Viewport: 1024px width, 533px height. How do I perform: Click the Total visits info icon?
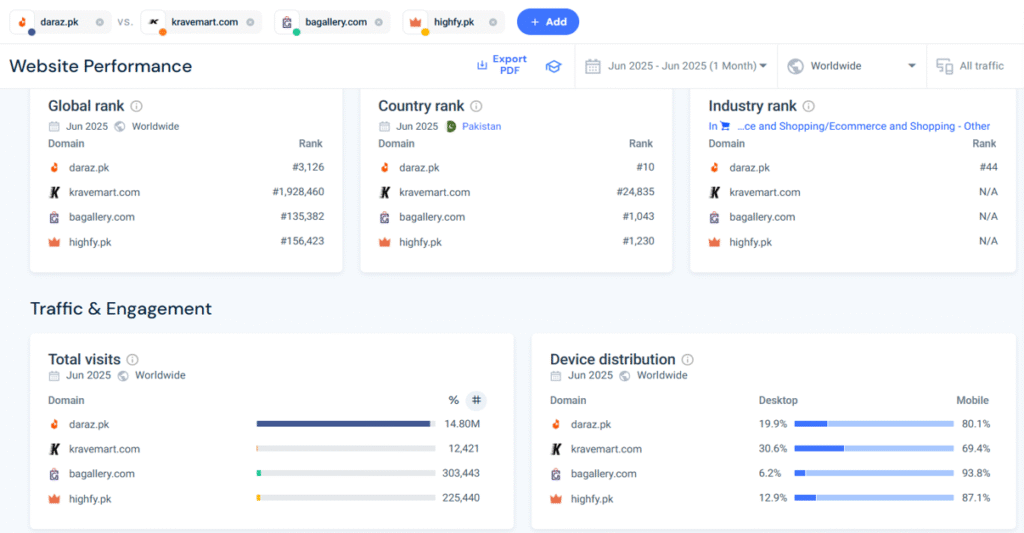tap(132, 360)
